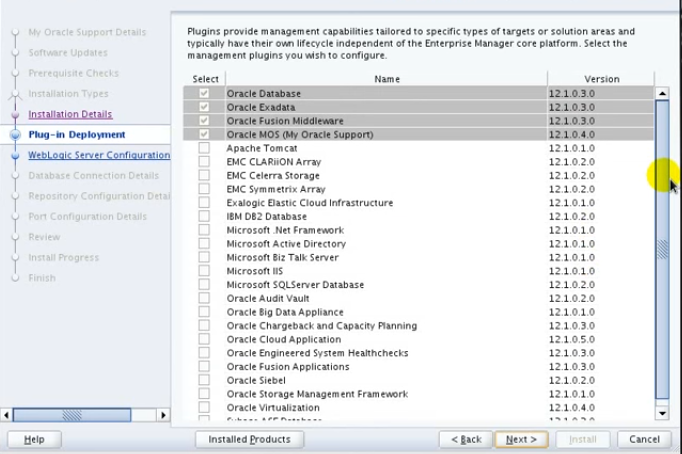Click the Port Configuration Details step
Viewport: 682px width, 454px height.
(87, 216)
